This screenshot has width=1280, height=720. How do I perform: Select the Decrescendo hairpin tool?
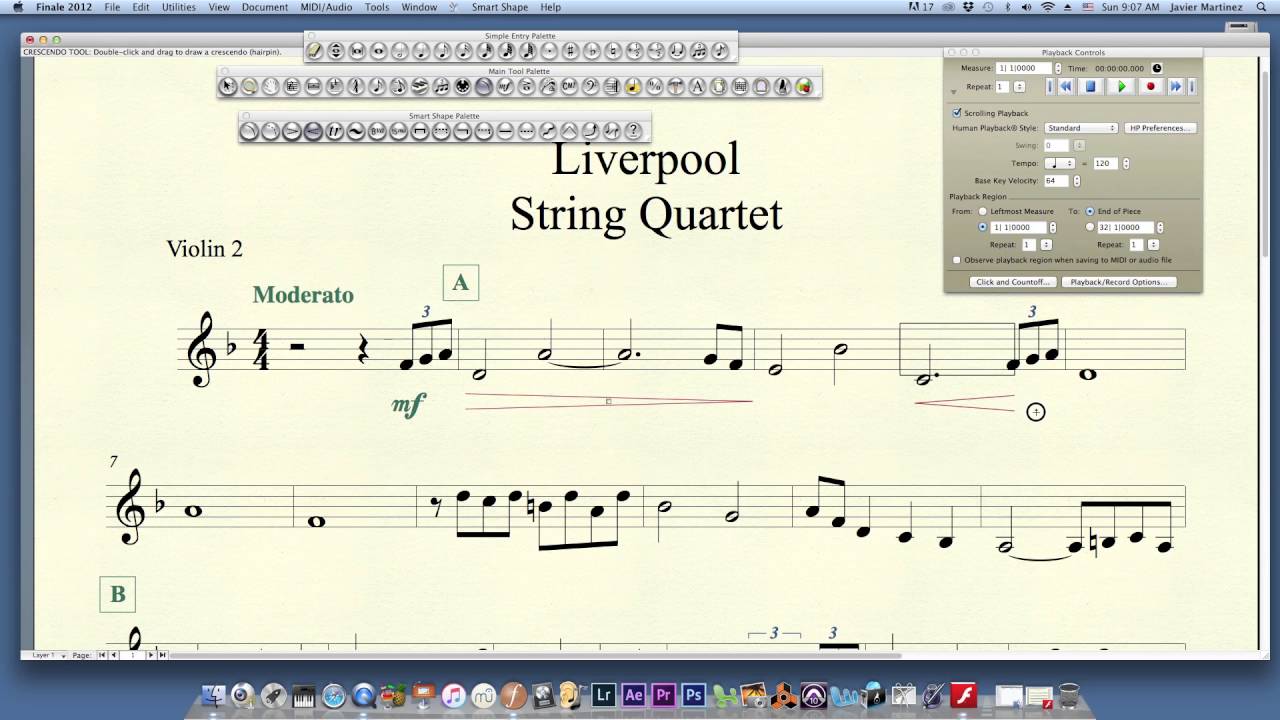(292, 131)
